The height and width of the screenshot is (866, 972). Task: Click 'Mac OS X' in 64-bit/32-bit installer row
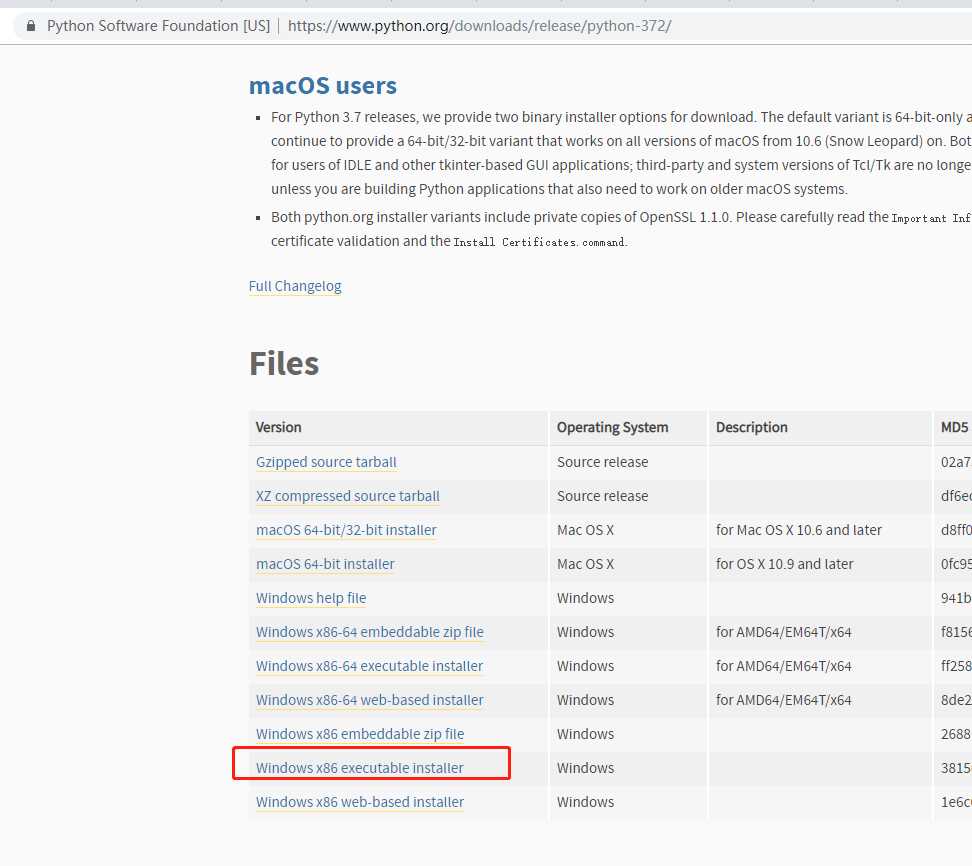coord(585,531)
